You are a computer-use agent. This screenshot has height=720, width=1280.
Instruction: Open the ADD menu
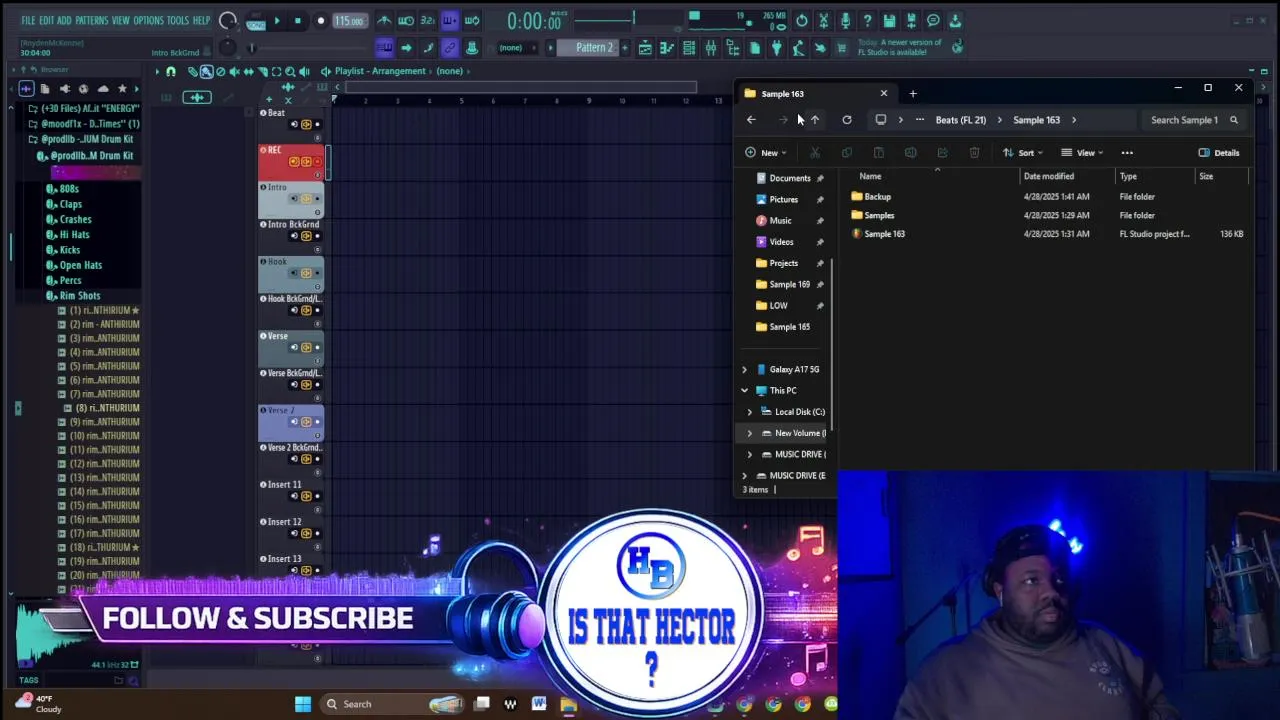point(64,20)
